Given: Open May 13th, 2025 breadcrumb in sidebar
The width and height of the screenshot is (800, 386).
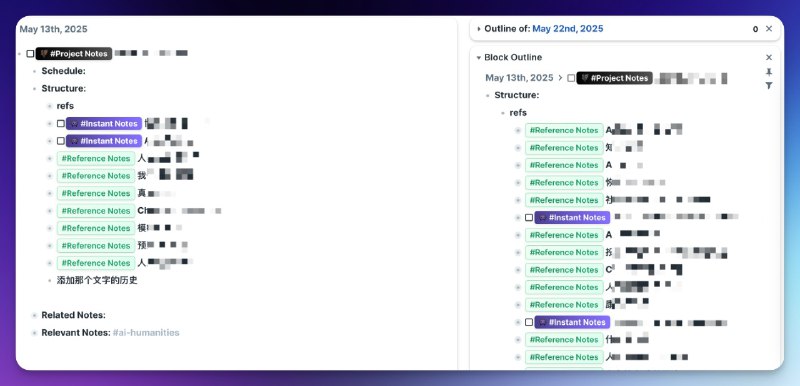Looking at the screenshot, I should [519, 78].
